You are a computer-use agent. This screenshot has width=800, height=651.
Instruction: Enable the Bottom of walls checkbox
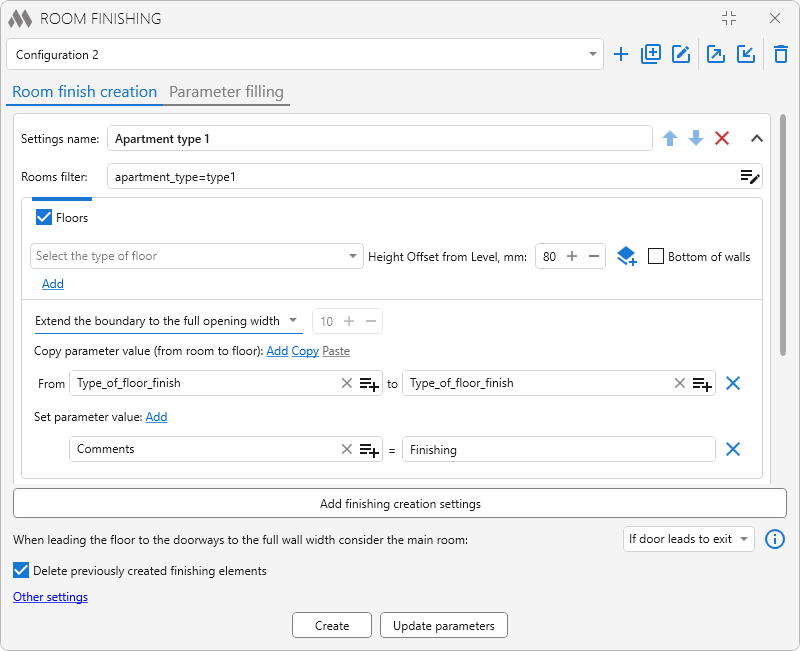click(656, 256)
